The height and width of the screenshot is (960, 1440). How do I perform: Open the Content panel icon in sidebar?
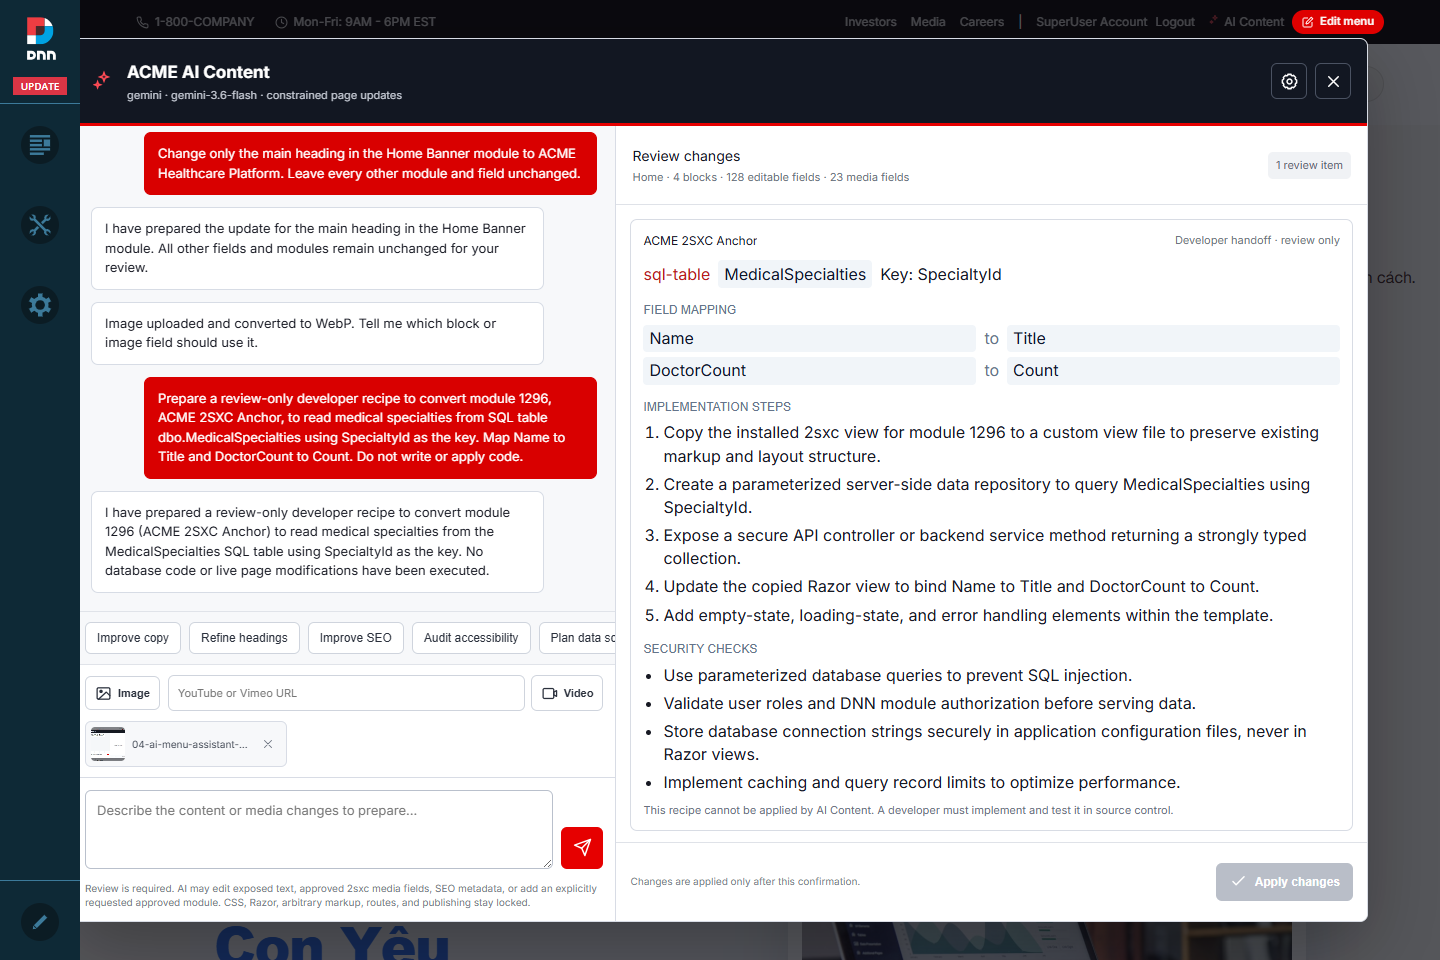point(40,146)
